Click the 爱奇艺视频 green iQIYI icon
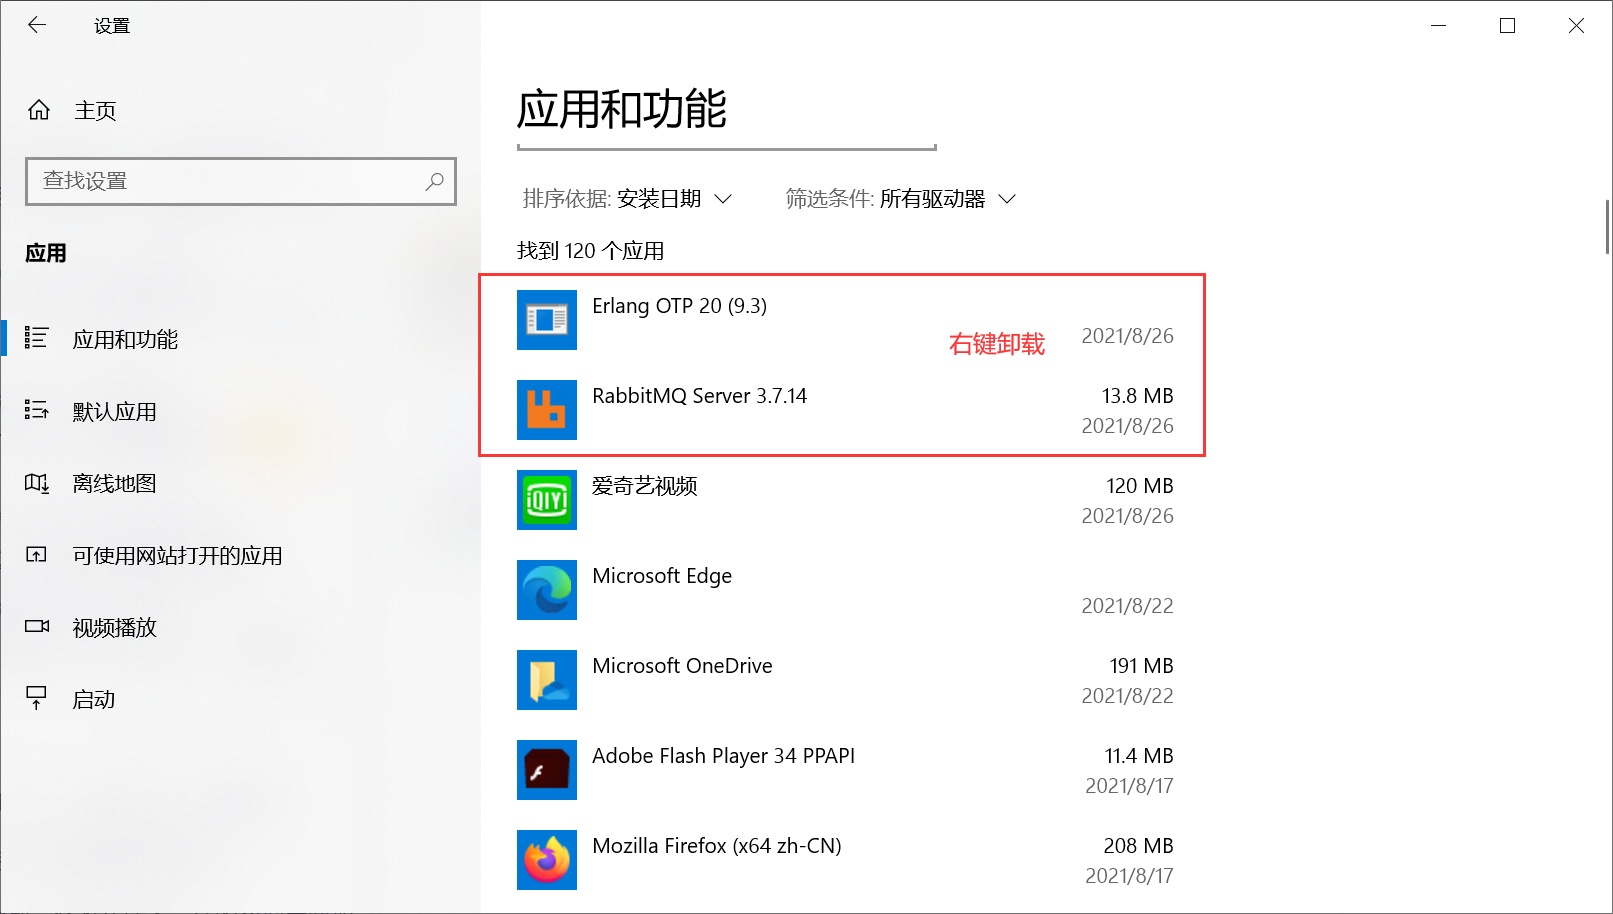Image resolution: width=1613 pixels, height=914 pixels. [547, 500]
